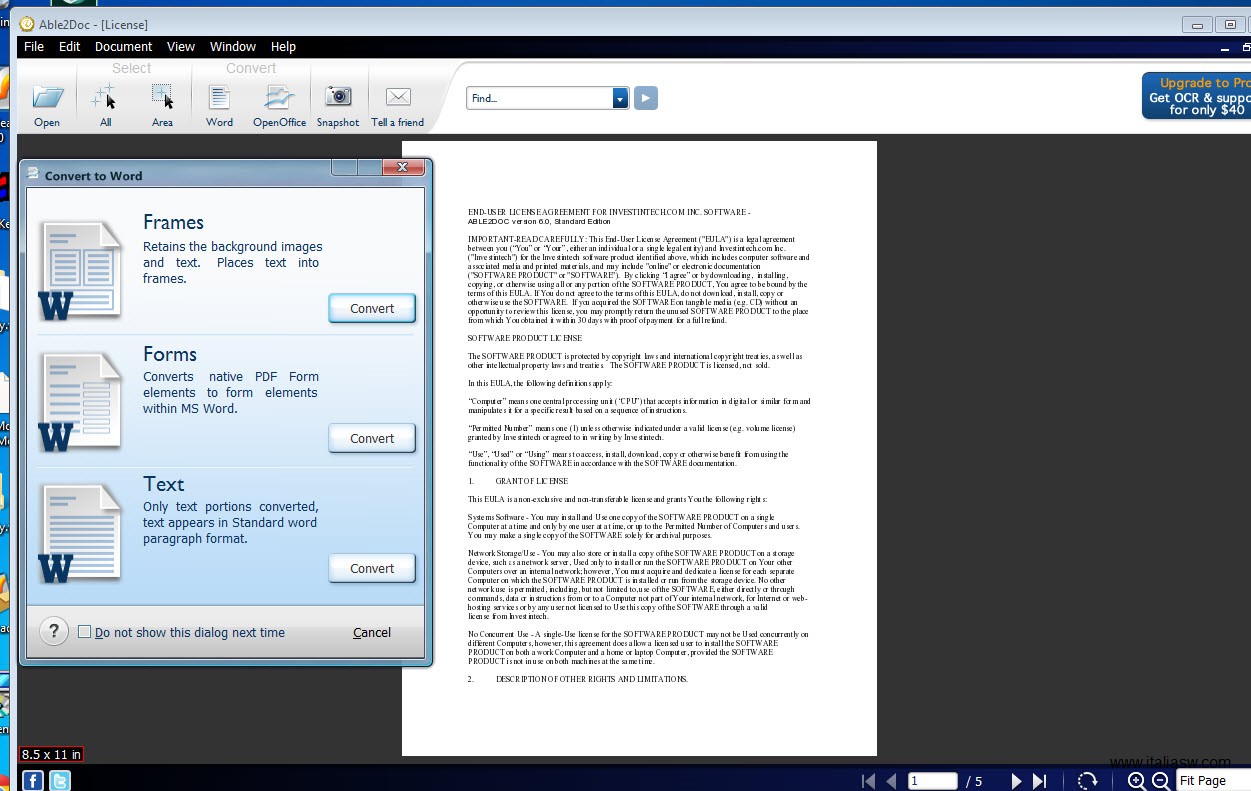Go to the first page

pyautogui.click(x=868, y=781)
